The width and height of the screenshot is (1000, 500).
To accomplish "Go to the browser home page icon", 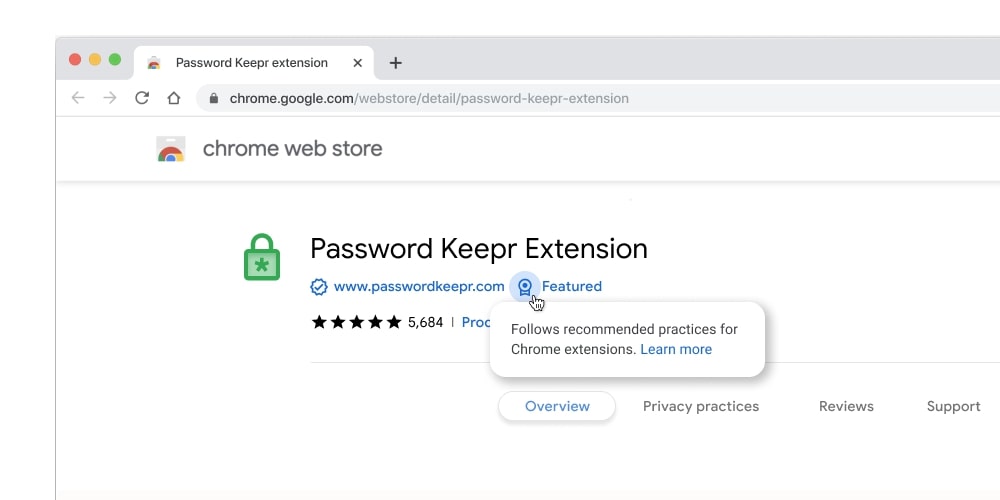I will (174, 98).
